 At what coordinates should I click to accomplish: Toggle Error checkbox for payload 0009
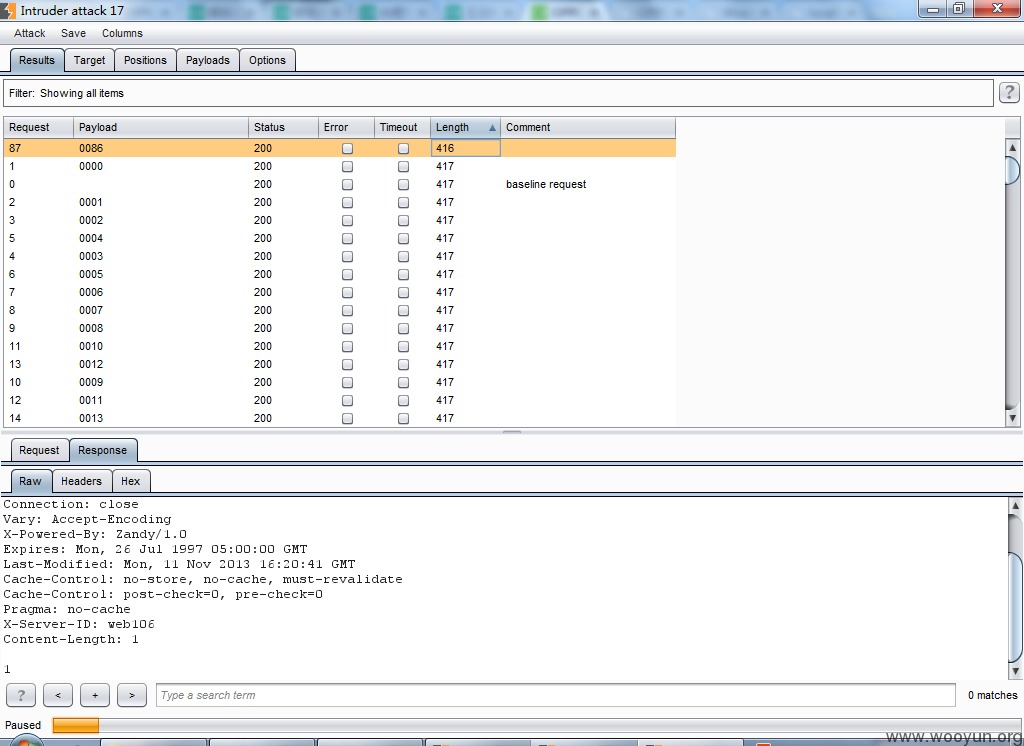point(347,382)
